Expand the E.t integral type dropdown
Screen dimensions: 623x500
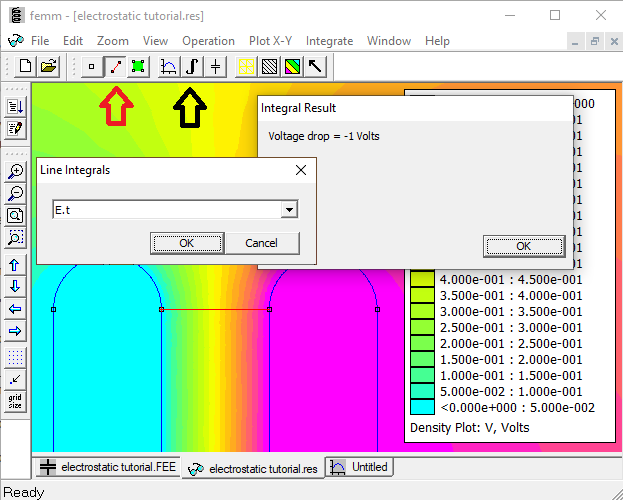tap(289, 210)
